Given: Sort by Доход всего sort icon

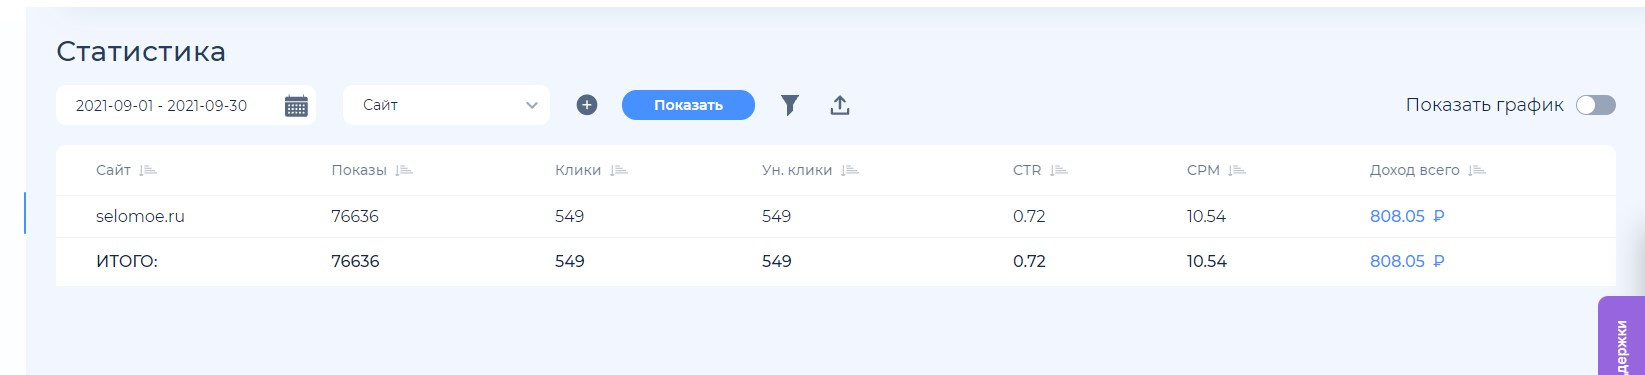Looking at the screenshot, I should (x=1477, y=171).
